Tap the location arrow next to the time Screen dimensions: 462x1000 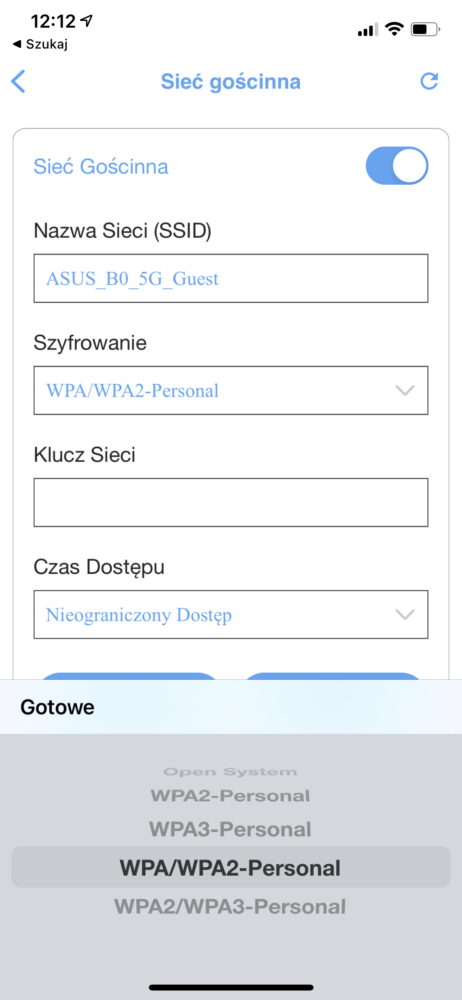tap(87, 20)
